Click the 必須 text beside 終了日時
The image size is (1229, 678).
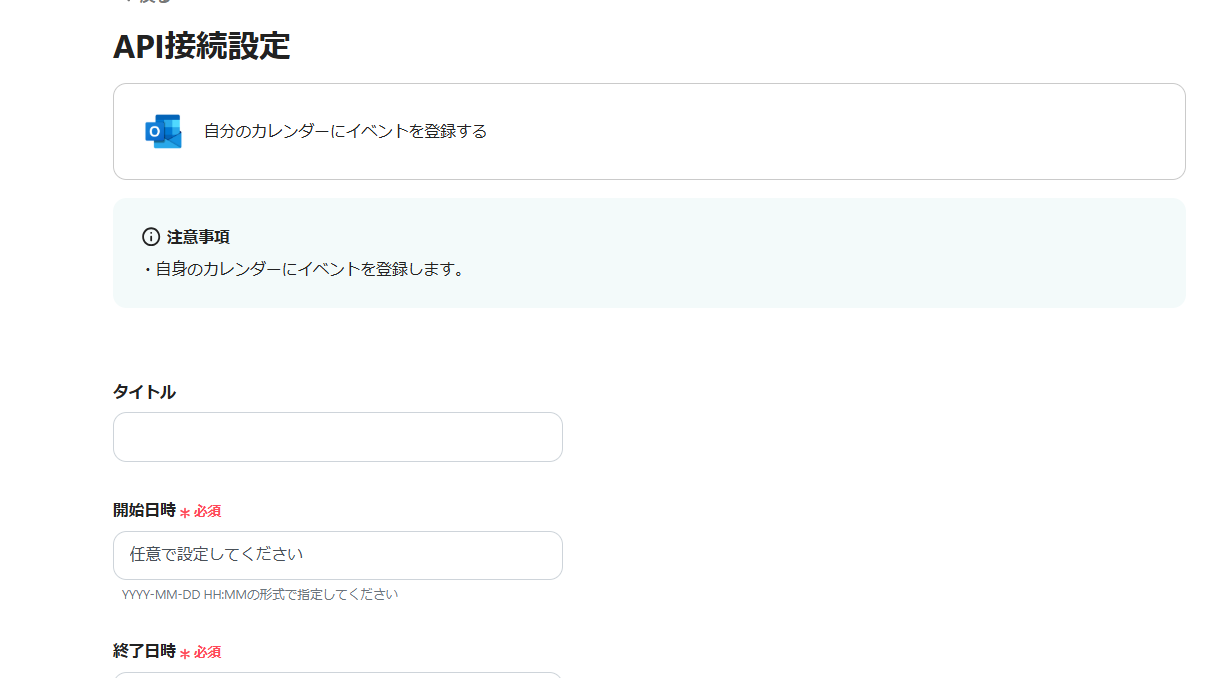207,652
